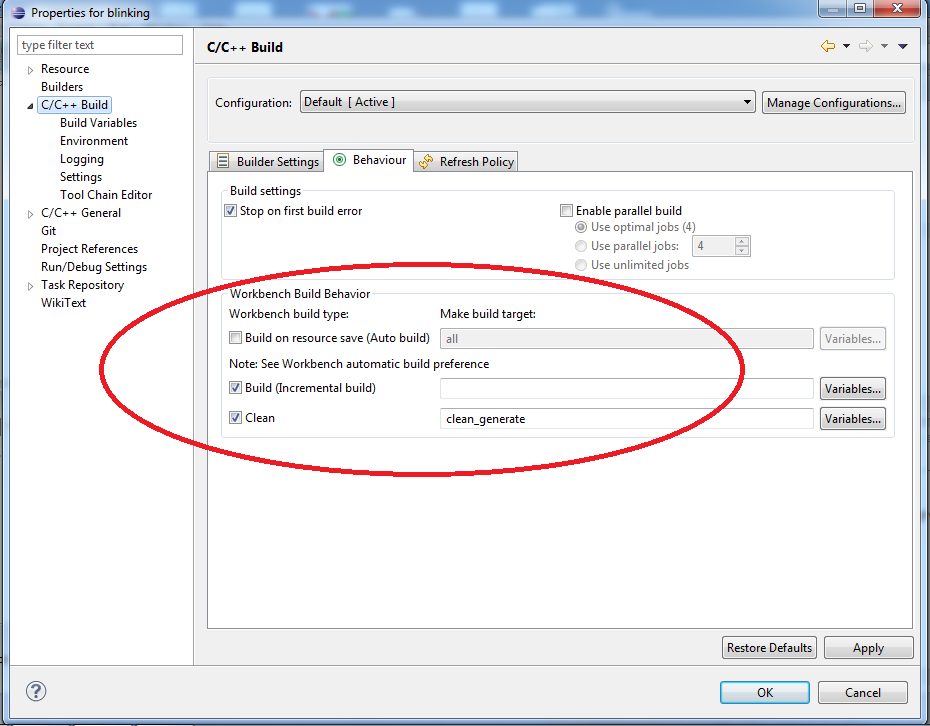This screenshot has width=930, height=726.
Task: Open the view menu triangle in header
Action: [x=903, y=46]
